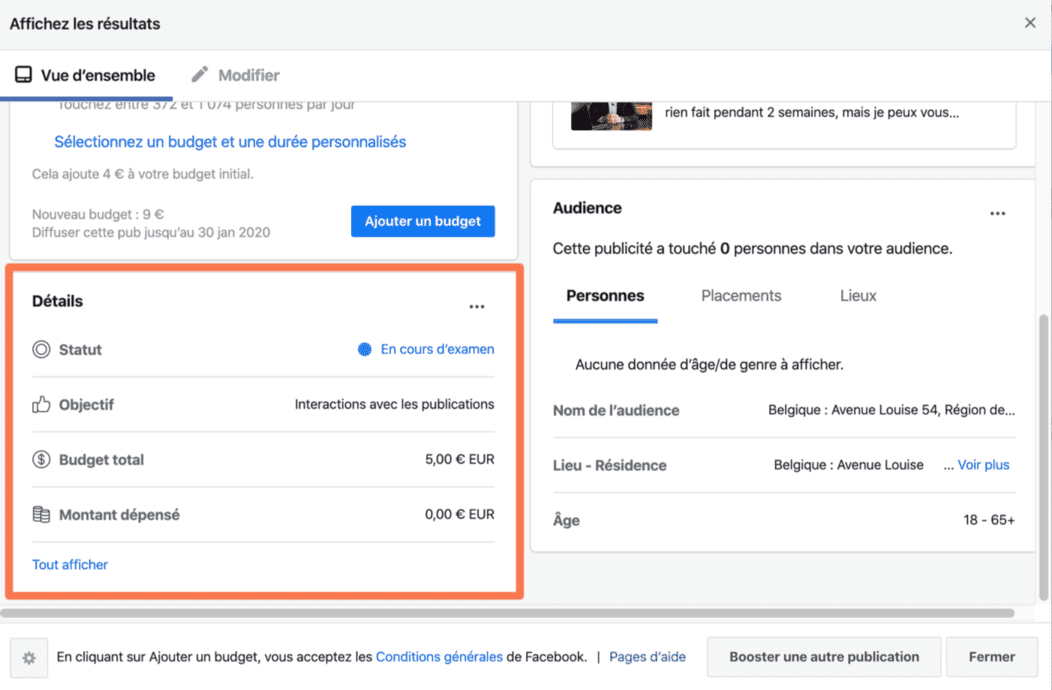Select the Personnes audience tab

605,296
